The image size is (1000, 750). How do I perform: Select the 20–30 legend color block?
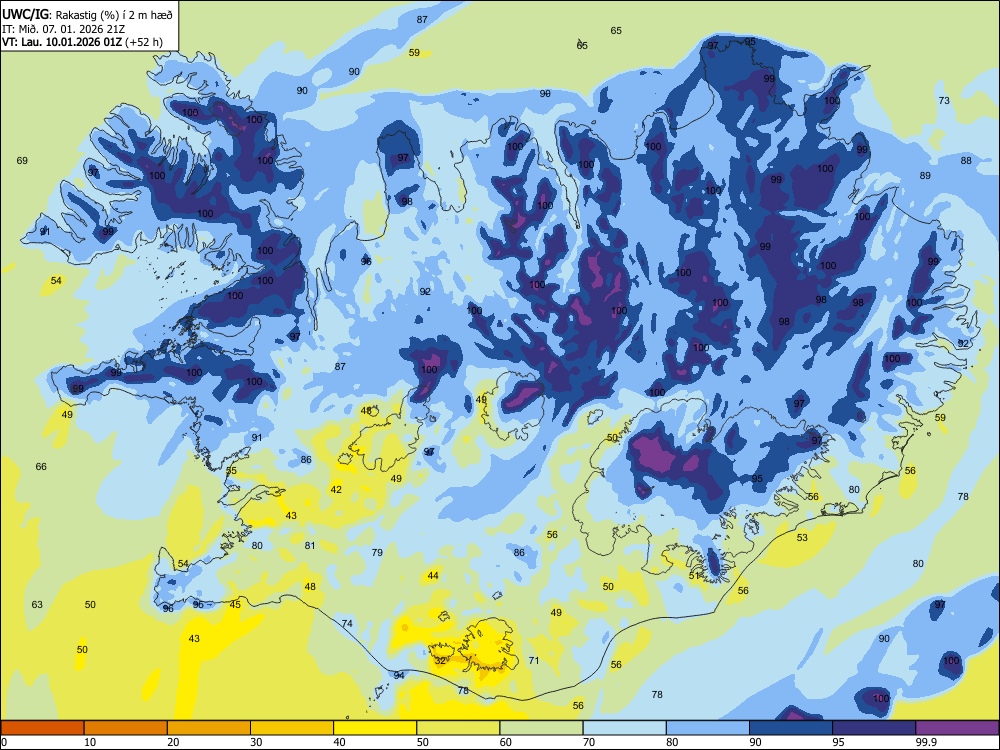point(209,728)
